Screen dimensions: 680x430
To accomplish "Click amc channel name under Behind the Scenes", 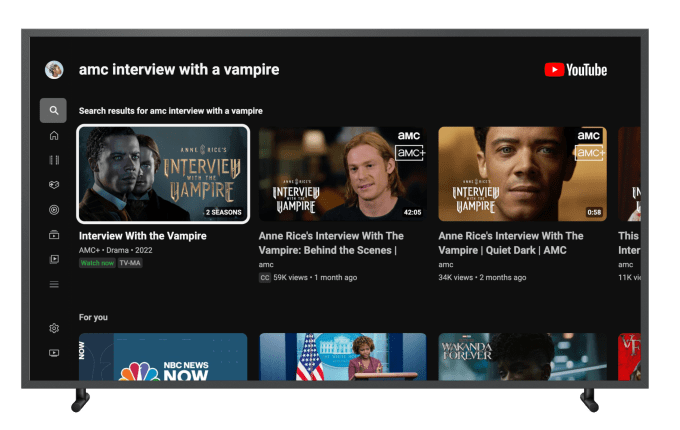I will 266,264.
